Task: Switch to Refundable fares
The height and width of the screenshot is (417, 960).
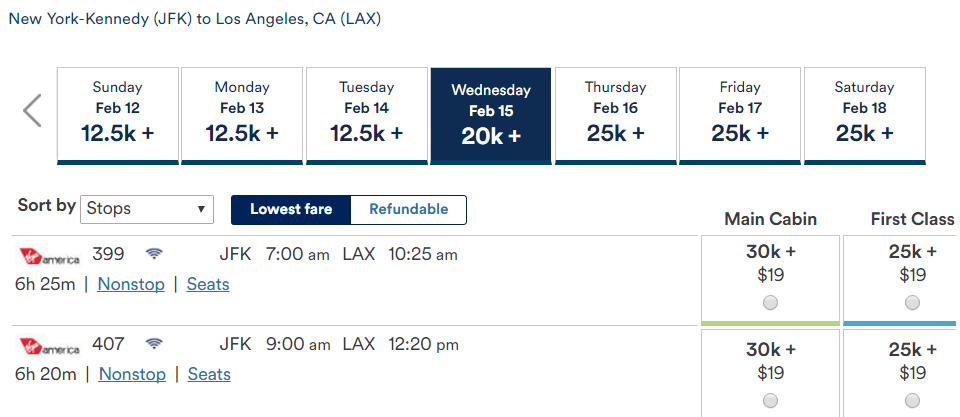Action: pyautogui.click(x=408, y=209)
